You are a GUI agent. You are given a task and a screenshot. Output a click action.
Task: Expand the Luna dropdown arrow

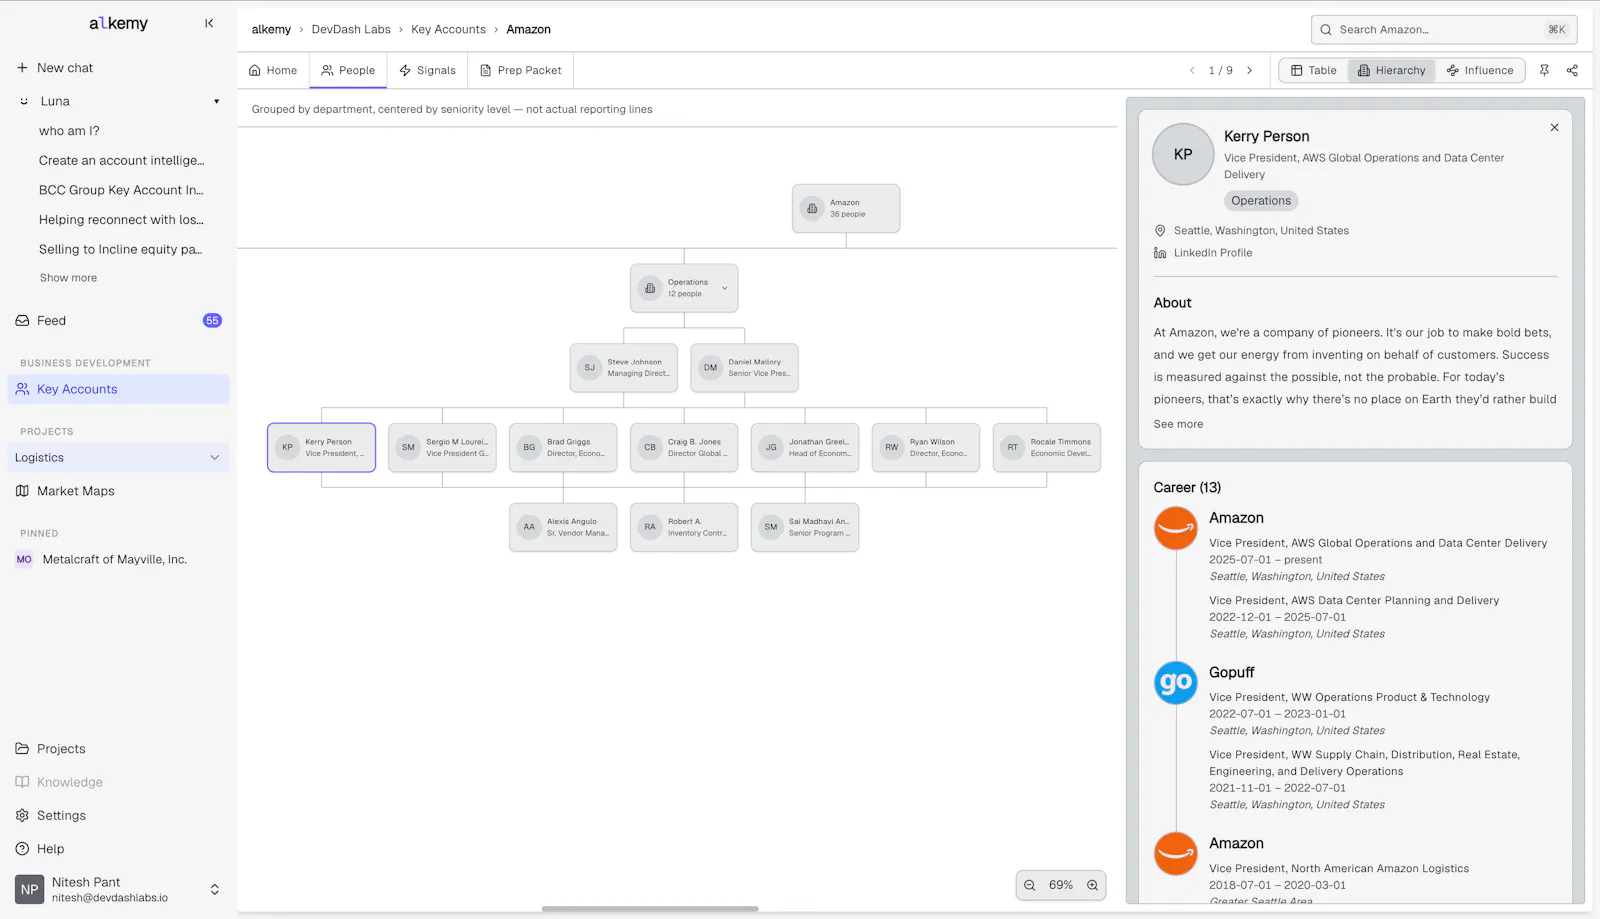(x=217, y=101)
